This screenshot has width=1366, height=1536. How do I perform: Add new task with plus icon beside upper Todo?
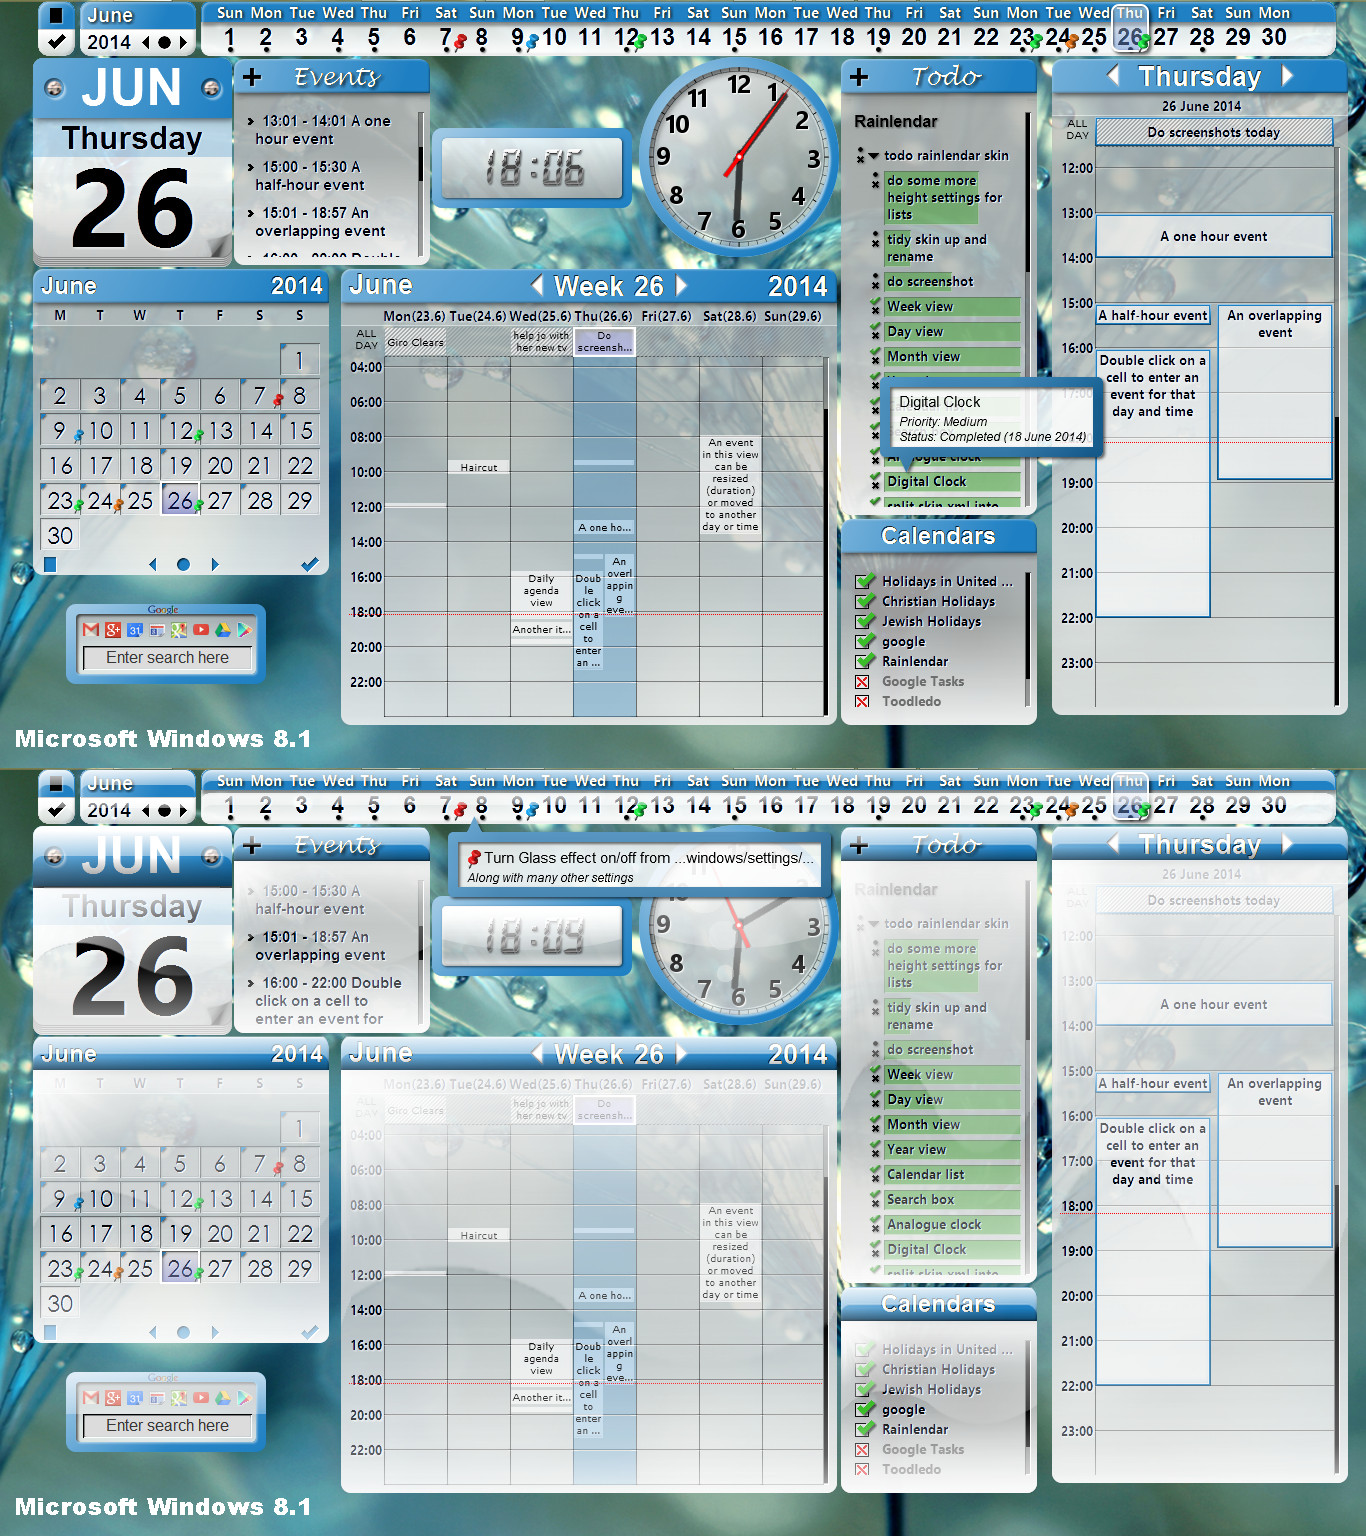pyautogui.click(x=859, y=77)
